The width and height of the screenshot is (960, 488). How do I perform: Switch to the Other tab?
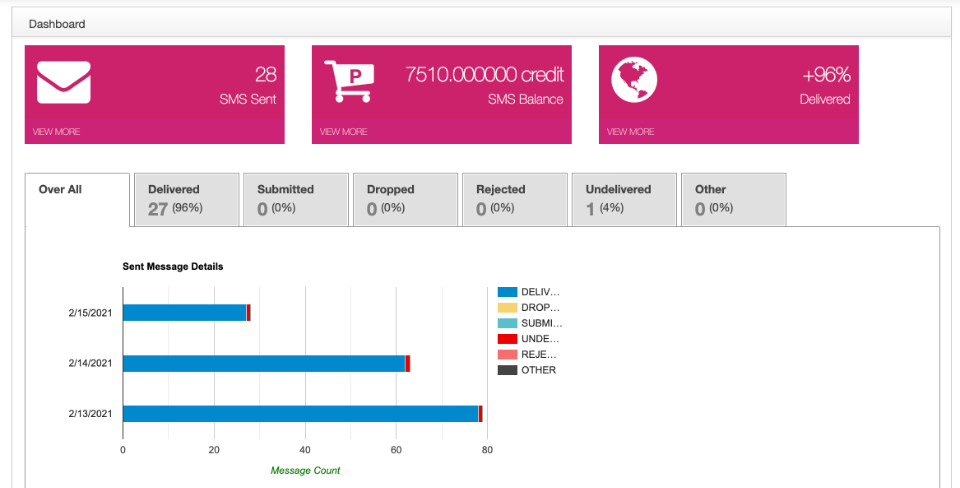[x=733, y=200]
